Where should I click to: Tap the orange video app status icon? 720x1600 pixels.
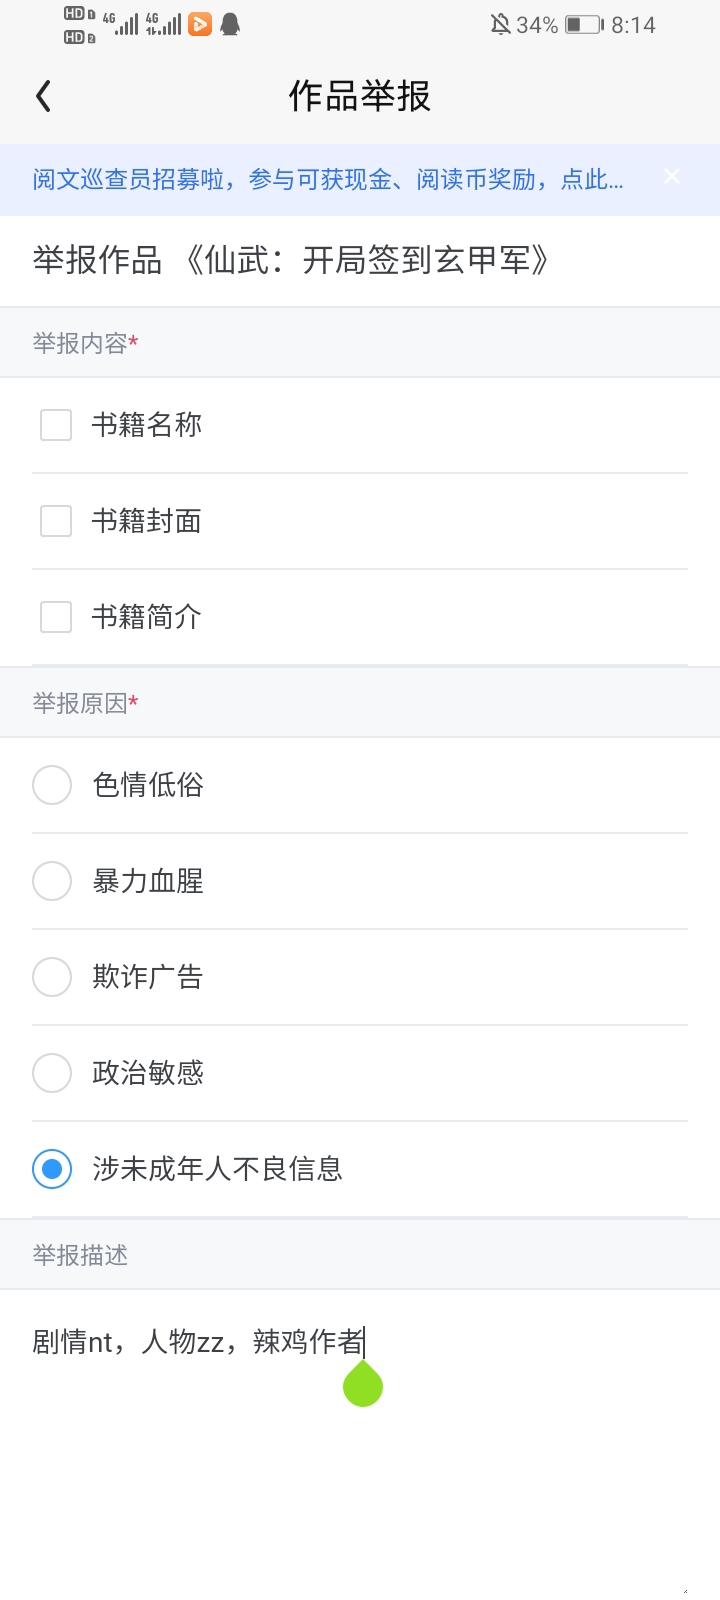click(x=201, y=24)
